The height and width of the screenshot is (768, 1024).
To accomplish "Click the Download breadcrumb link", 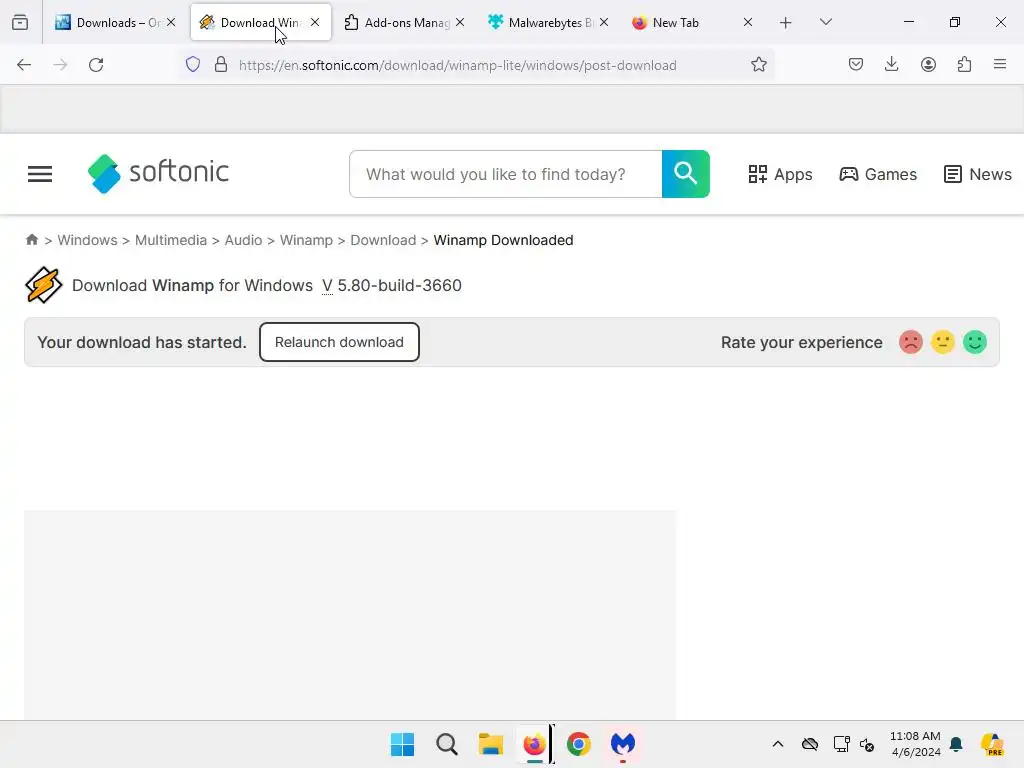I will click(383, 240).
